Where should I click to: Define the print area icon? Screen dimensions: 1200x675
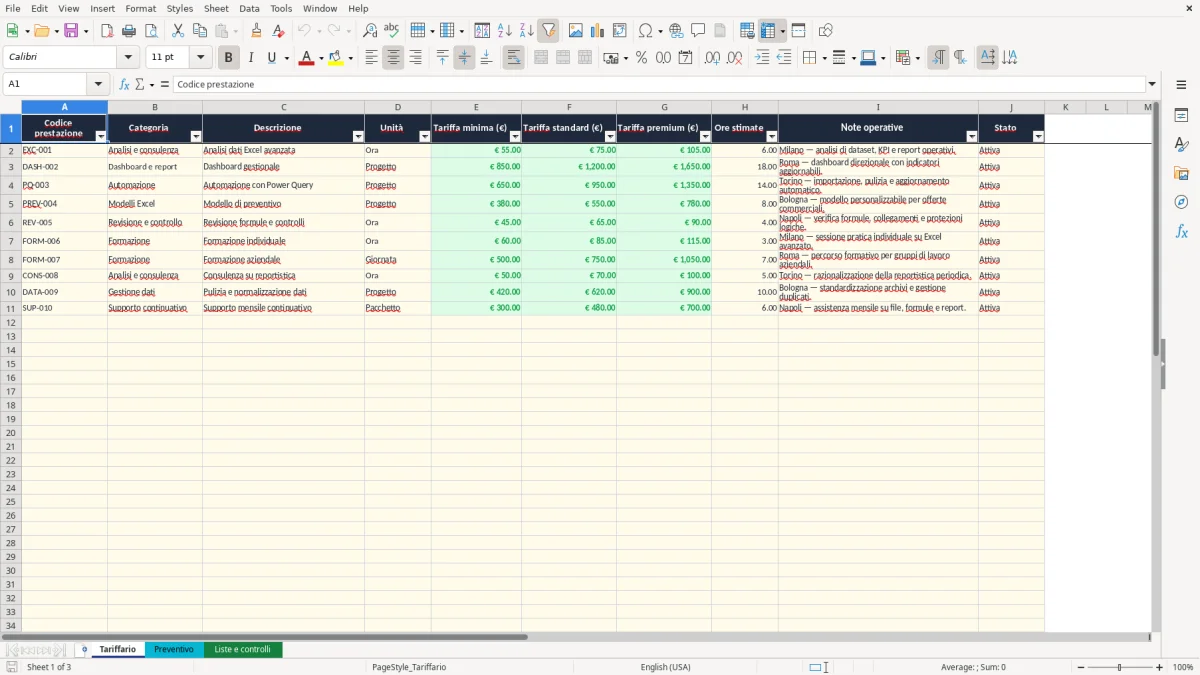[x=747, y=31]
